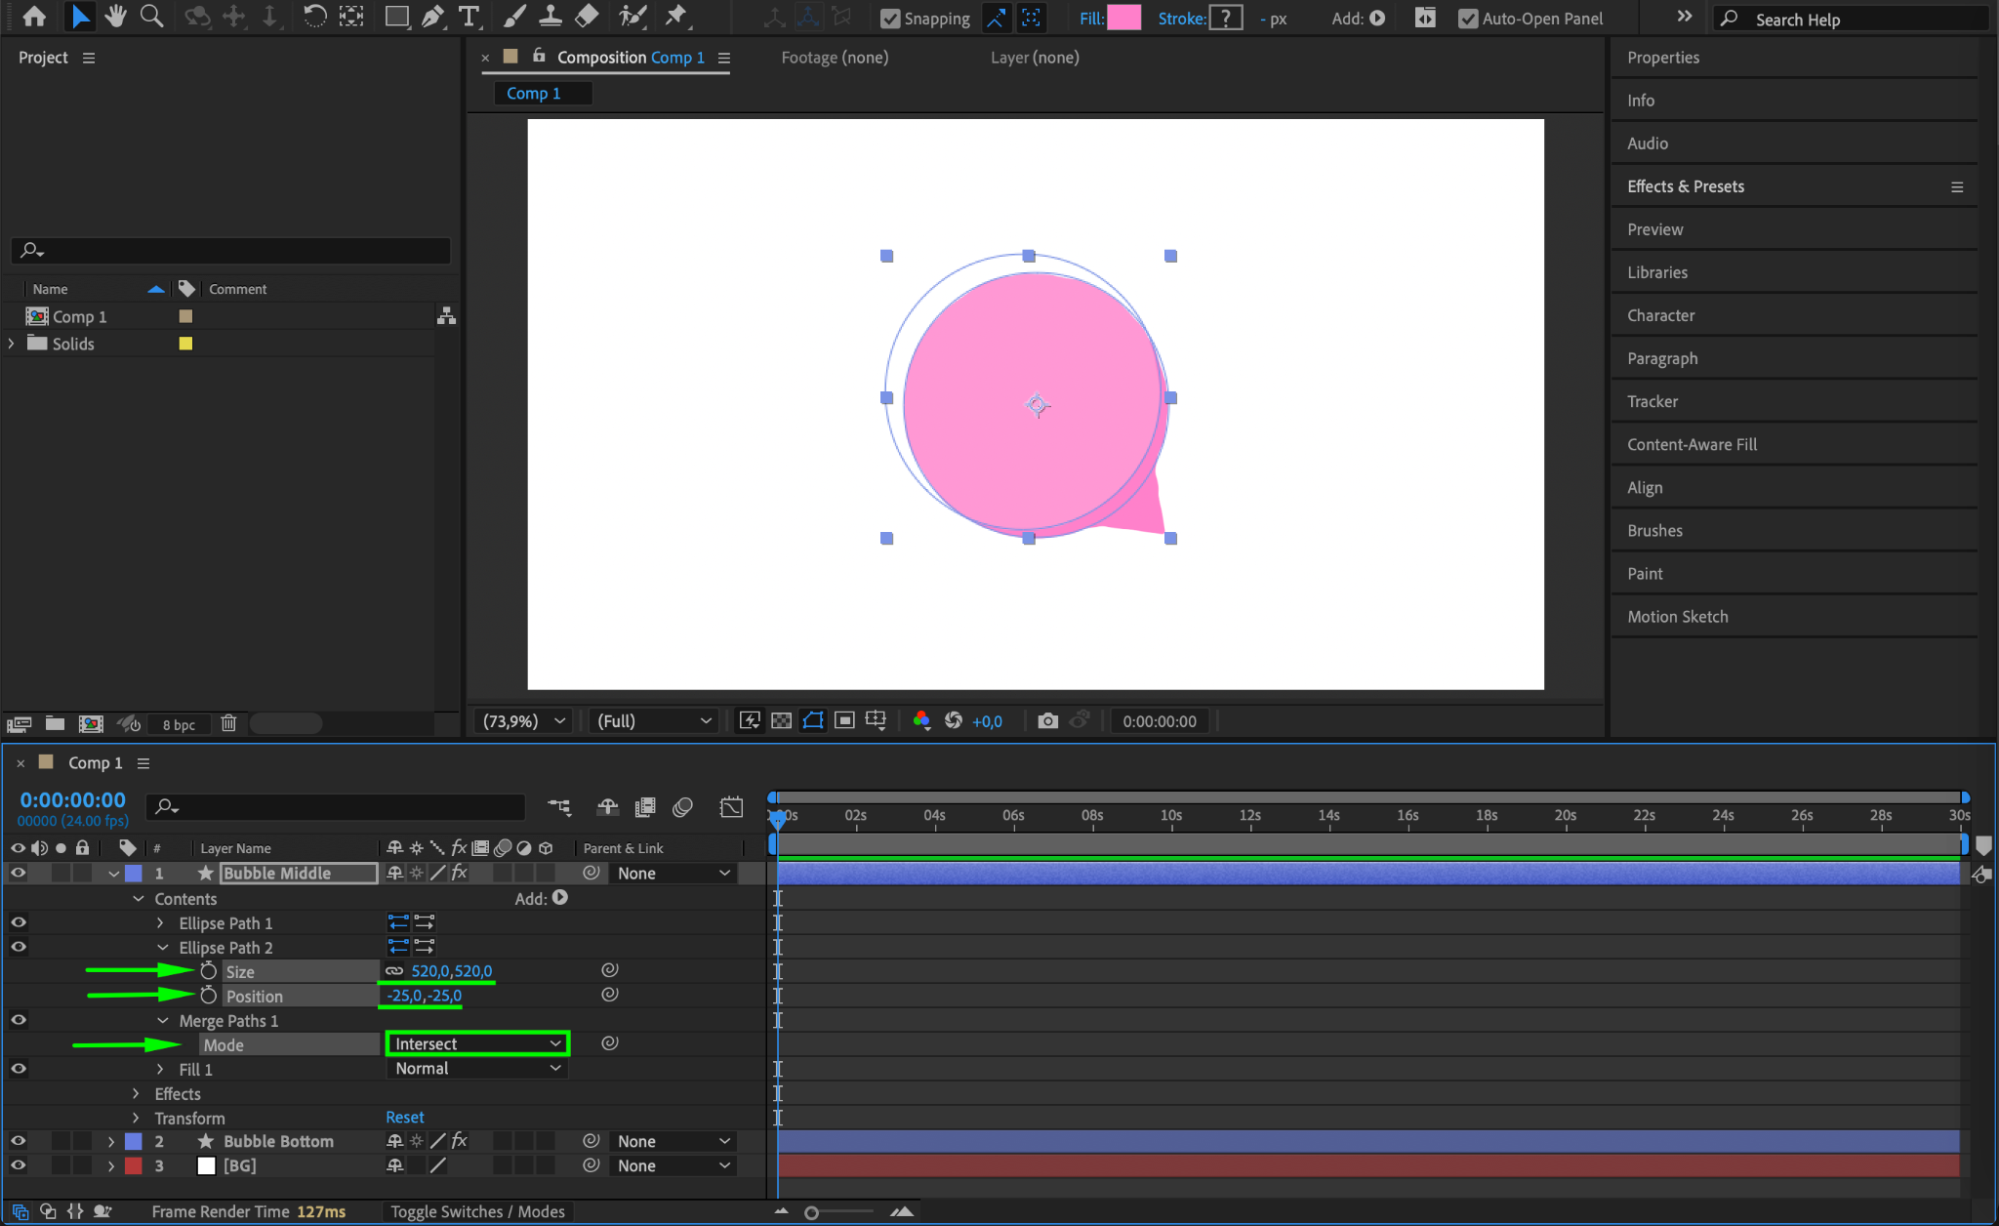Take snapshot with camera icon
The width and height of the screenshot is (1999, 1226).
1047,721
